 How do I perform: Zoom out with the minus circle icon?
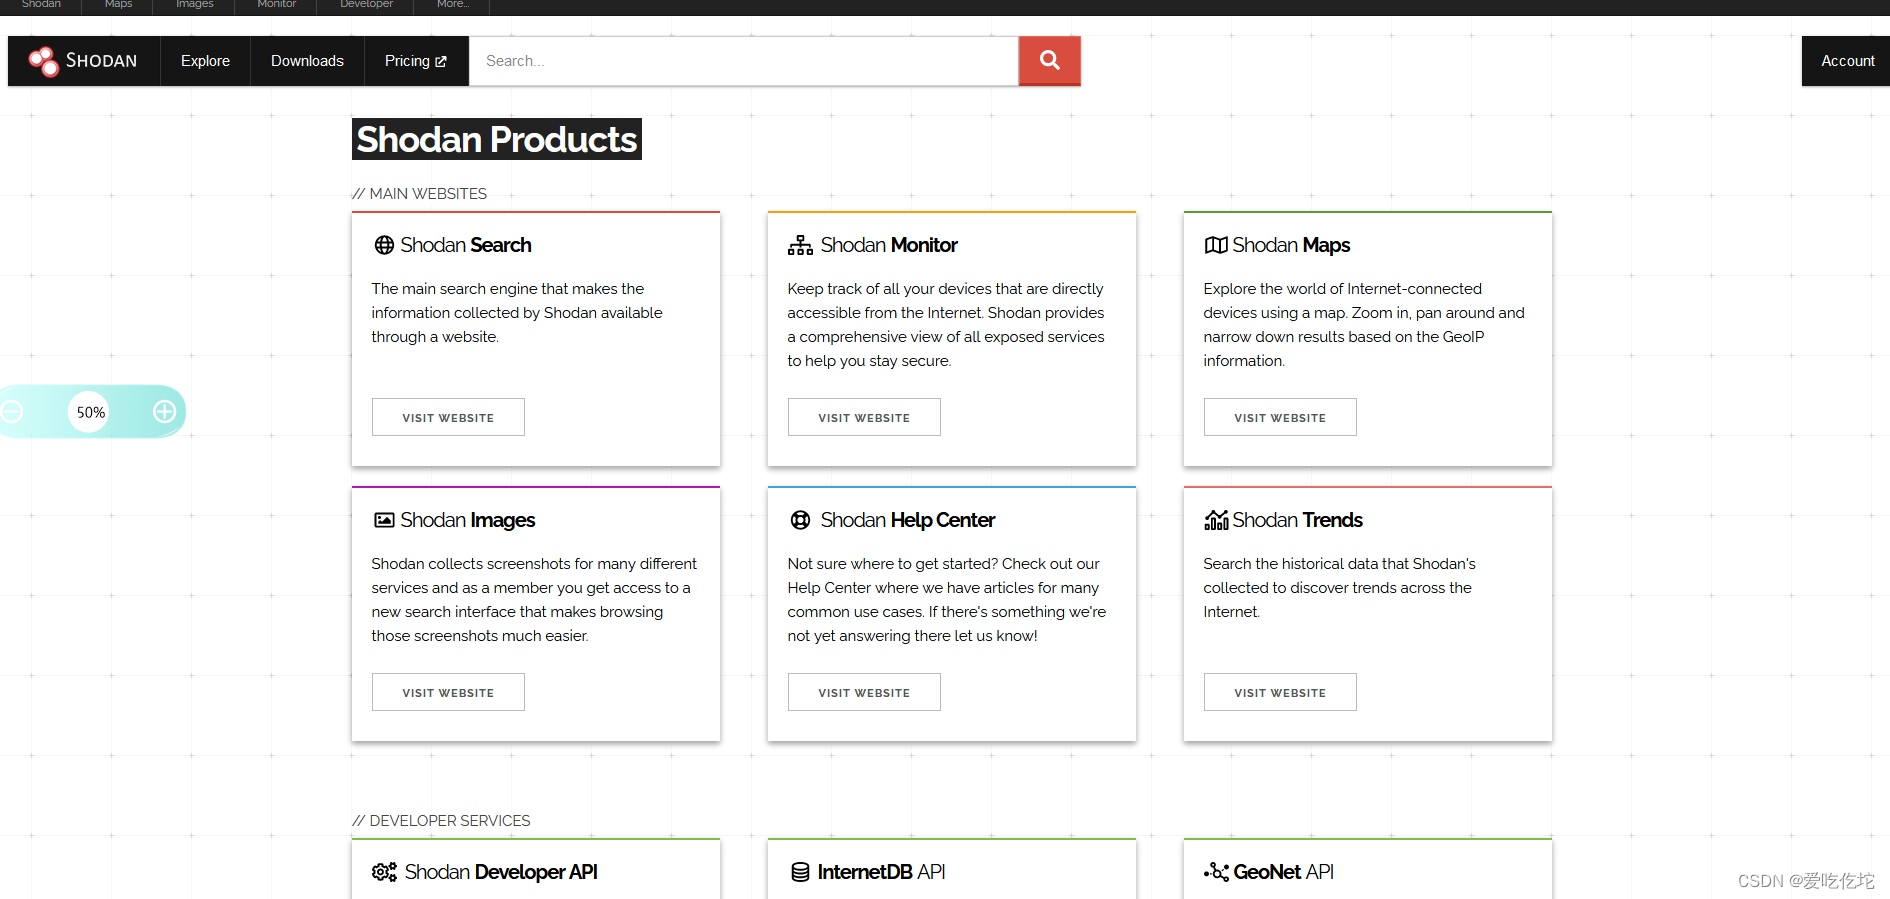(x=12, y=411)
